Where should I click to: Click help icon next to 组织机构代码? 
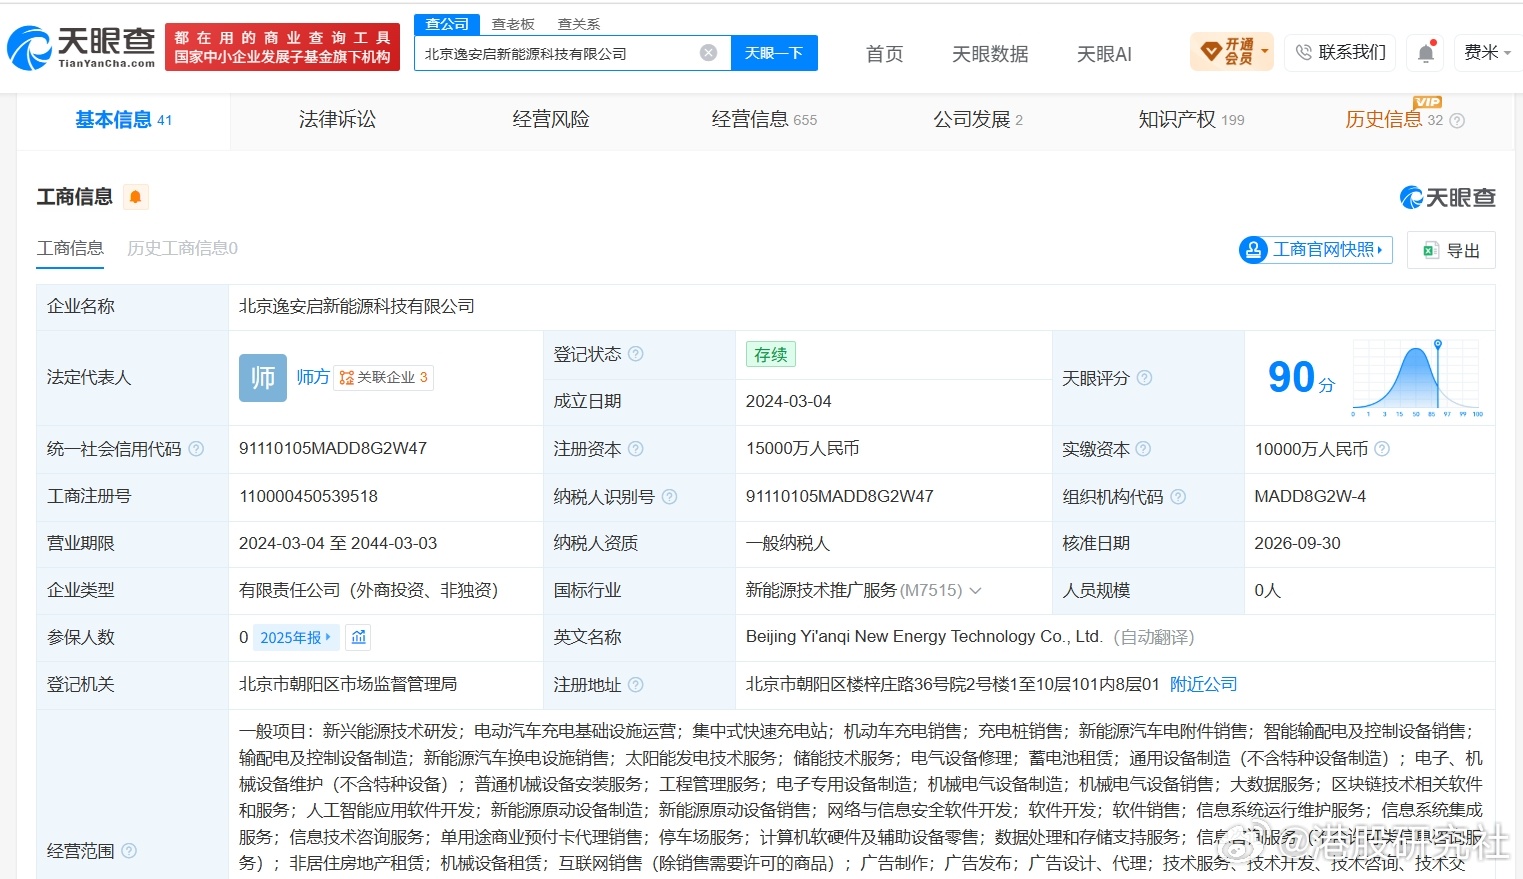1178,497
